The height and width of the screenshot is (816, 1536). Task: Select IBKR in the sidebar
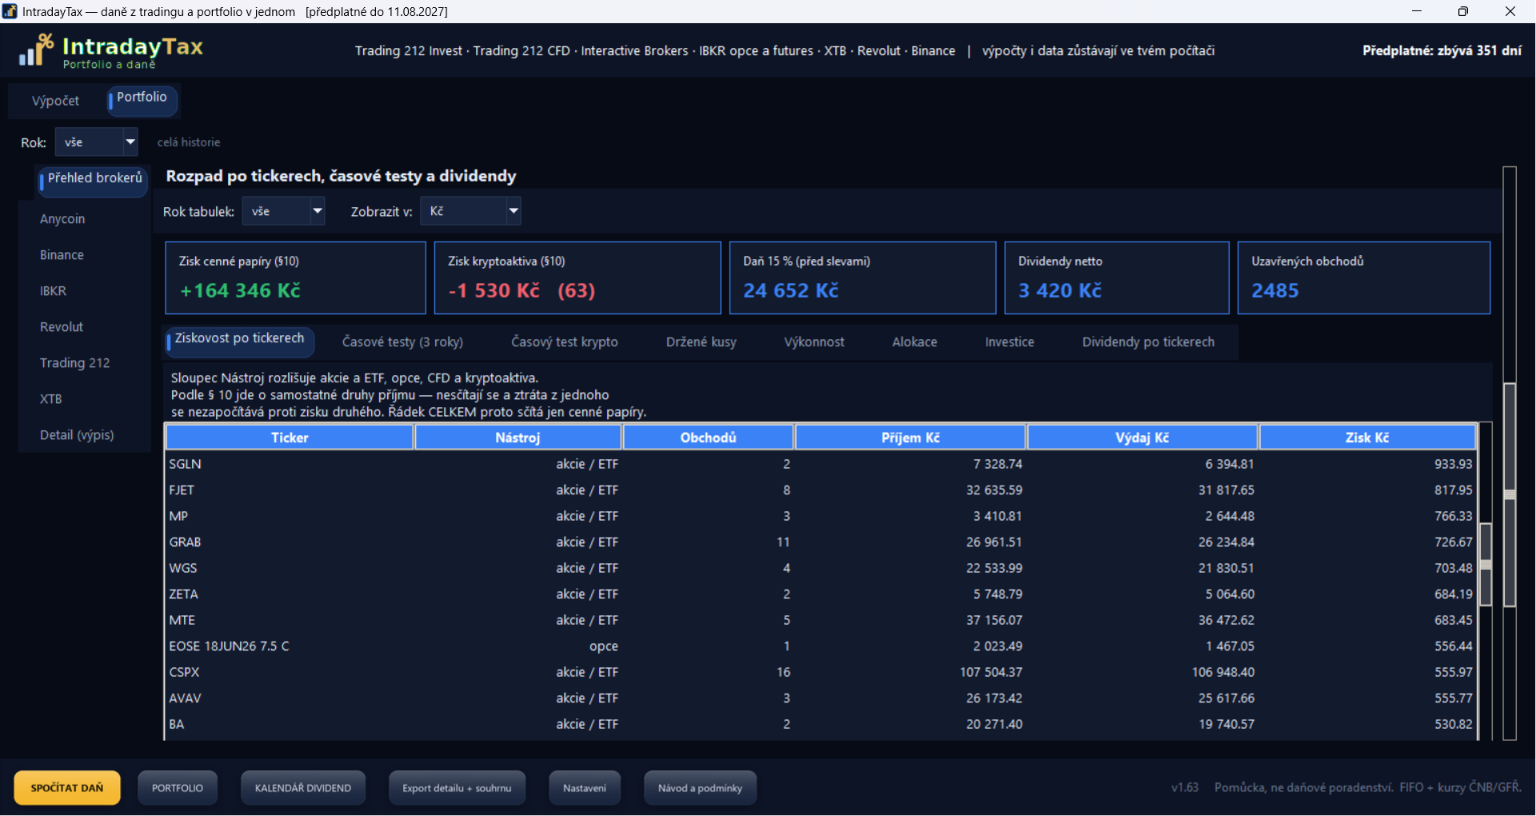[x=53, y=291]
